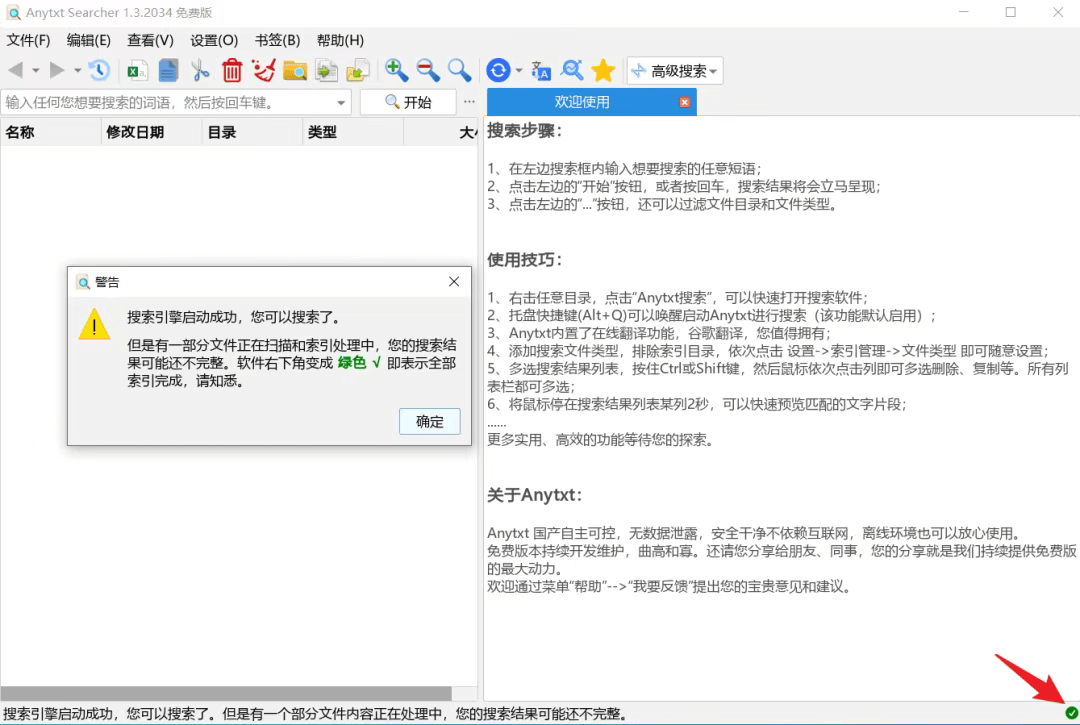The width and height of the screenshot is (1080, 725).
Task: Open the search history clock icon
Action: coord(98,70)
